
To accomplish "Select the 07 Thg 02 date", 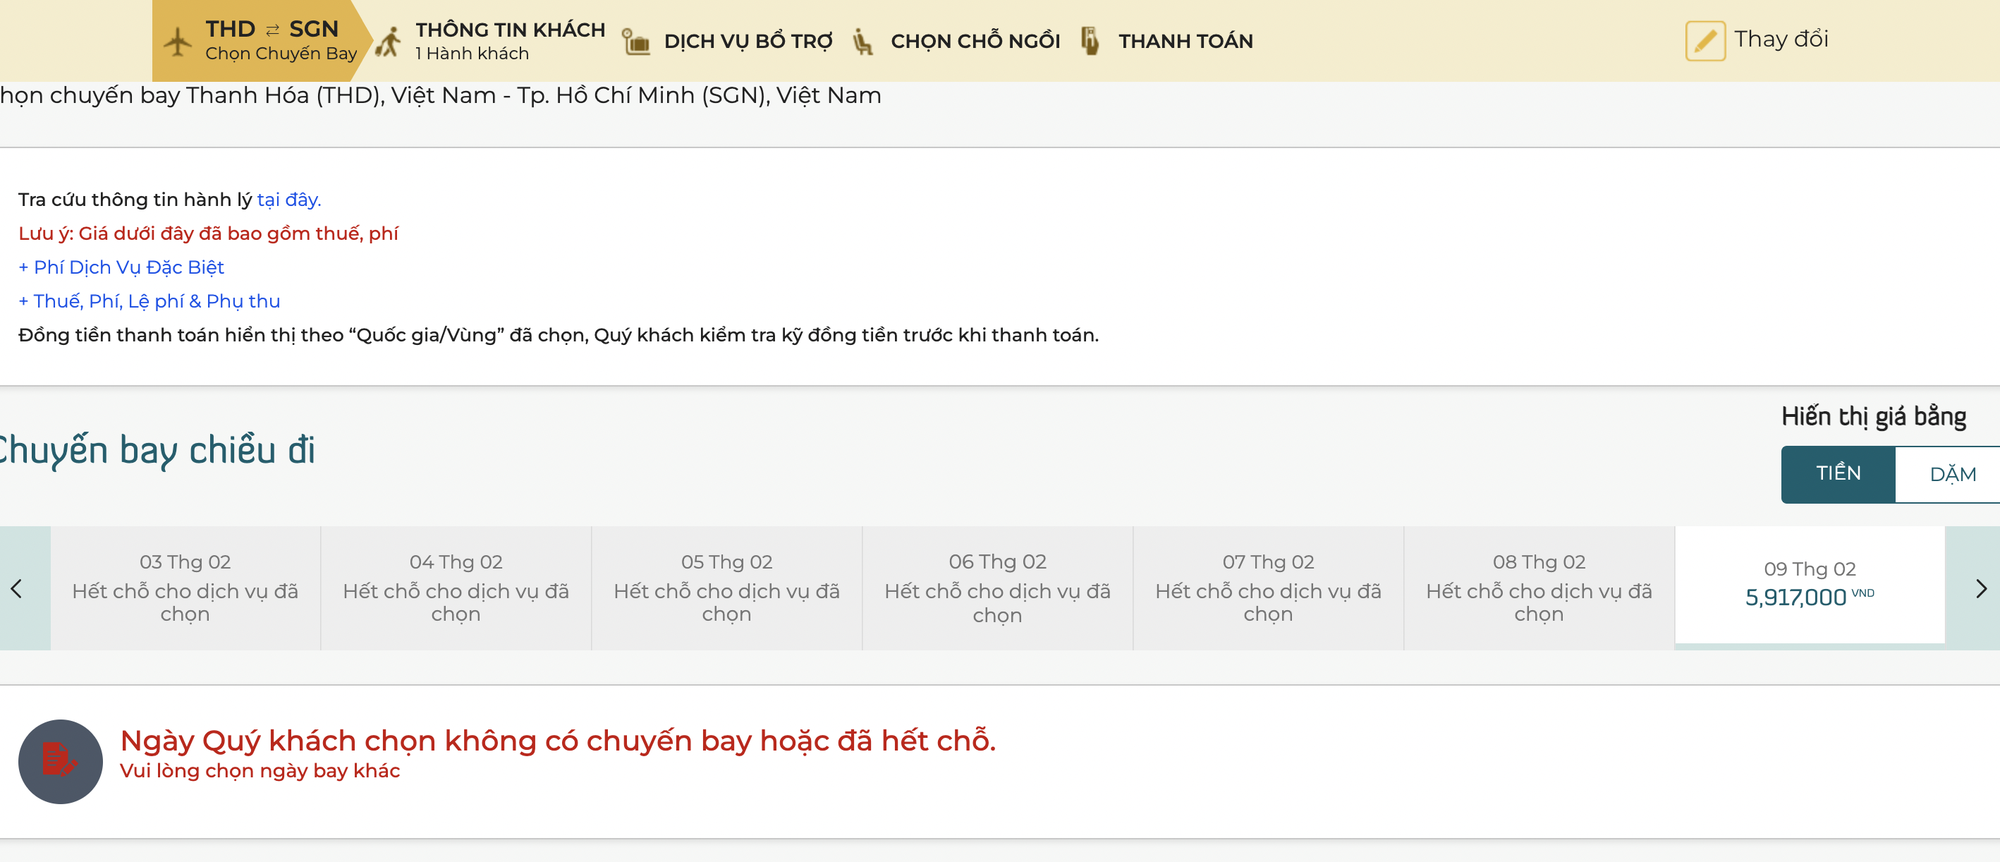I will [1268, 588].
